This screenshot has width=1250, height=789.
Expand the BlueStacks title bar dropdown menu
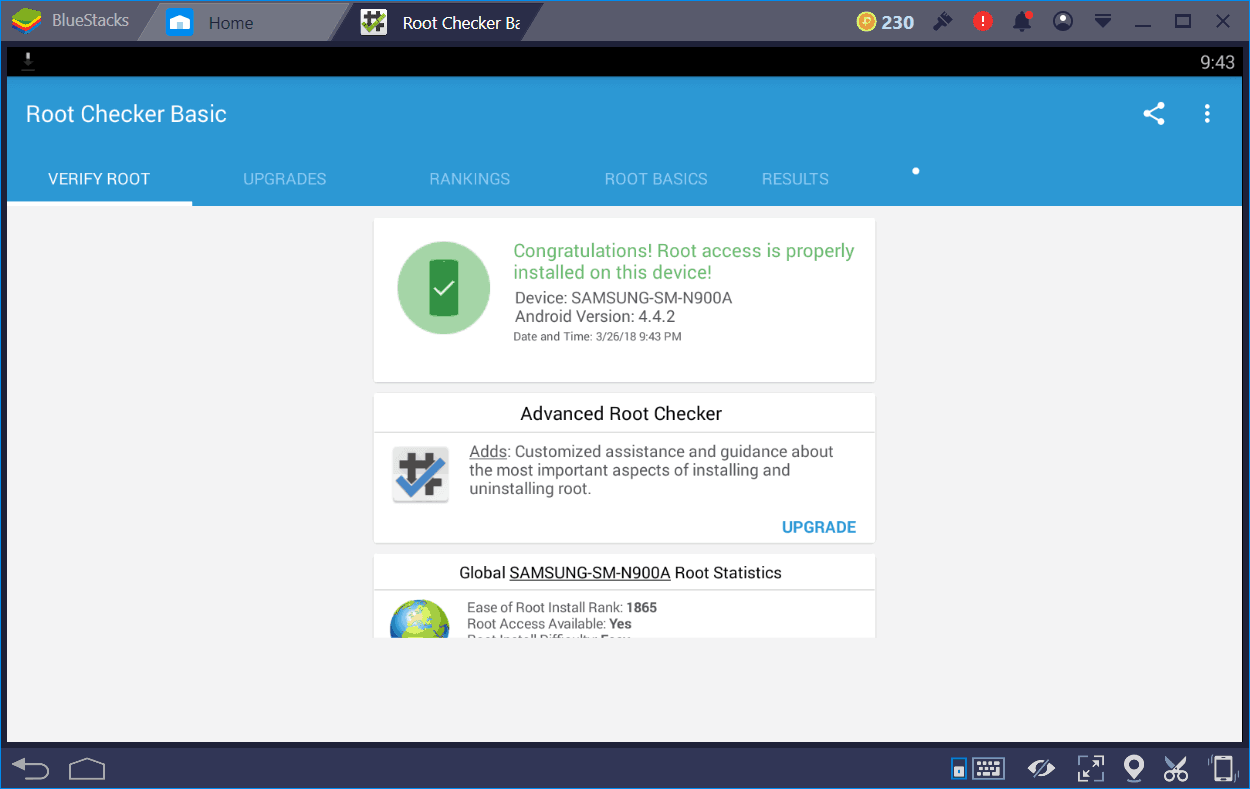[x=1103, y=21]
